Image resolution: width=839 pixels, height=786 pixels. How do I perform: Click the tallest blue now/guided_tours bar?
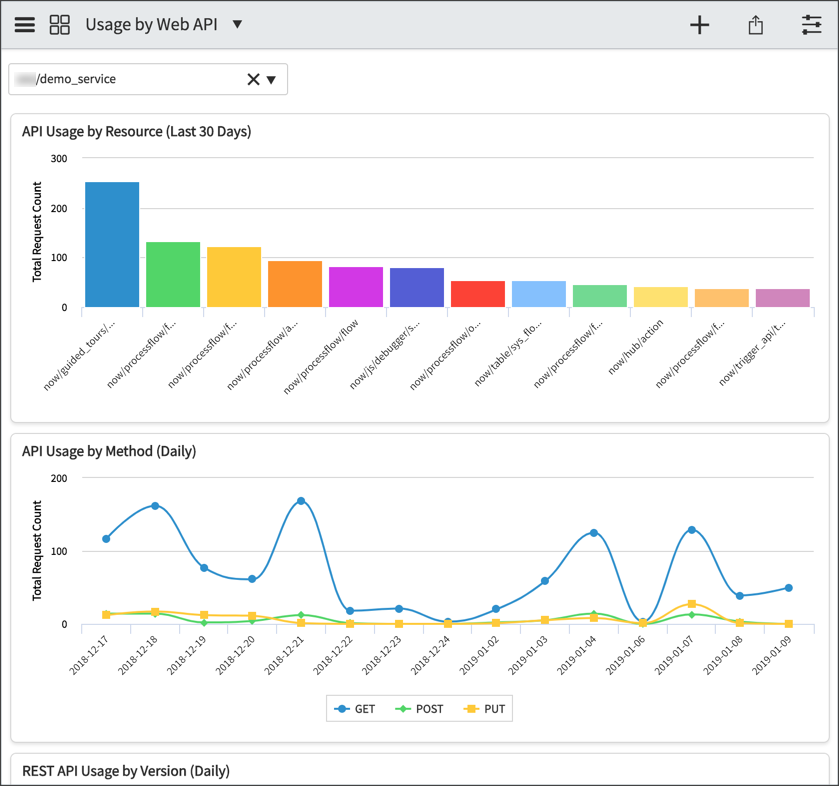pyautogui.click(x=111, y=245)
